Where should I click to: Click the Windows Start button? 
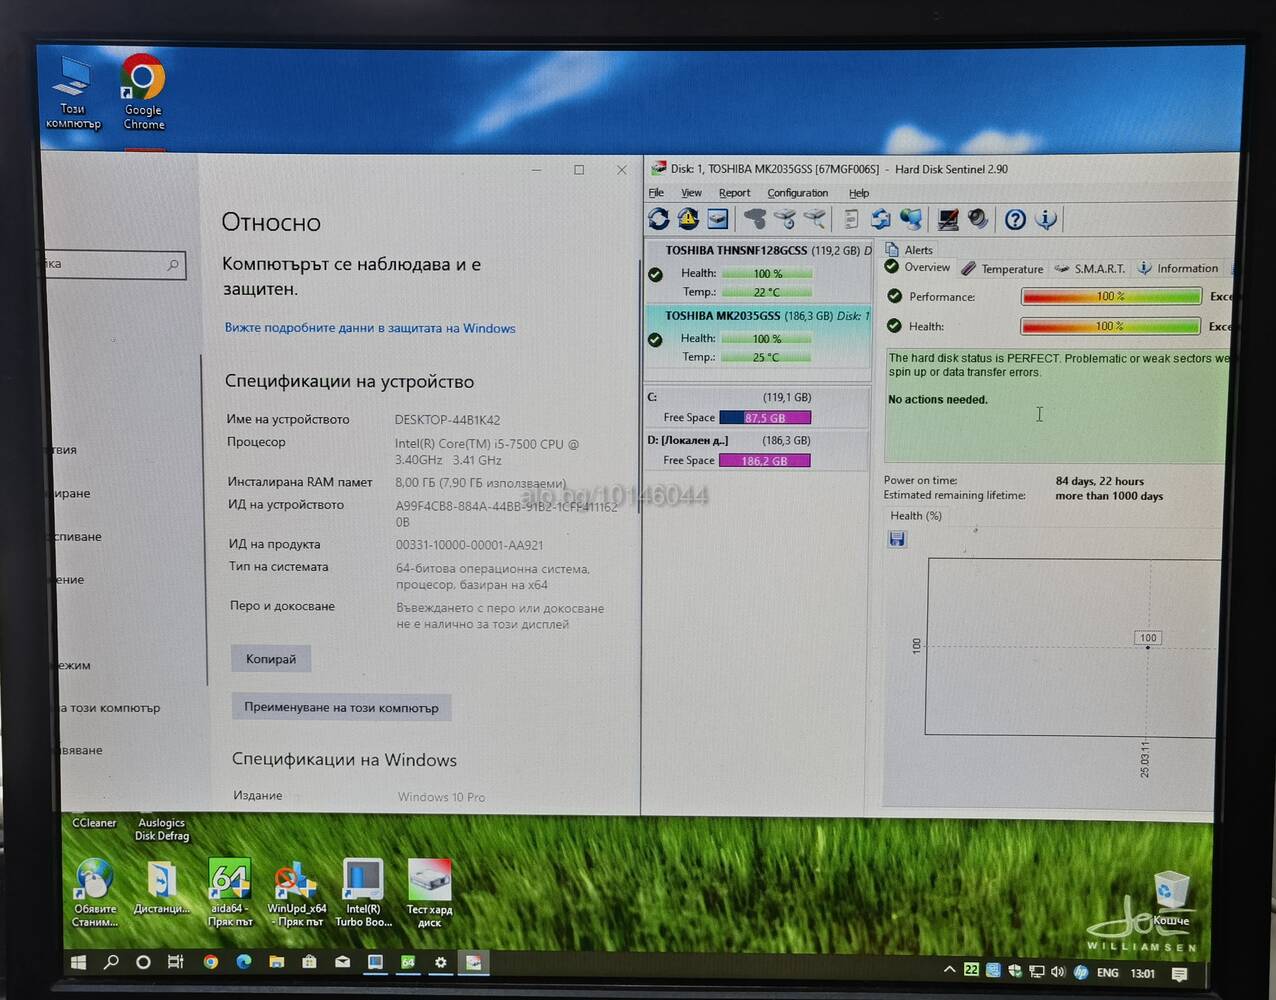coord(78,962)
